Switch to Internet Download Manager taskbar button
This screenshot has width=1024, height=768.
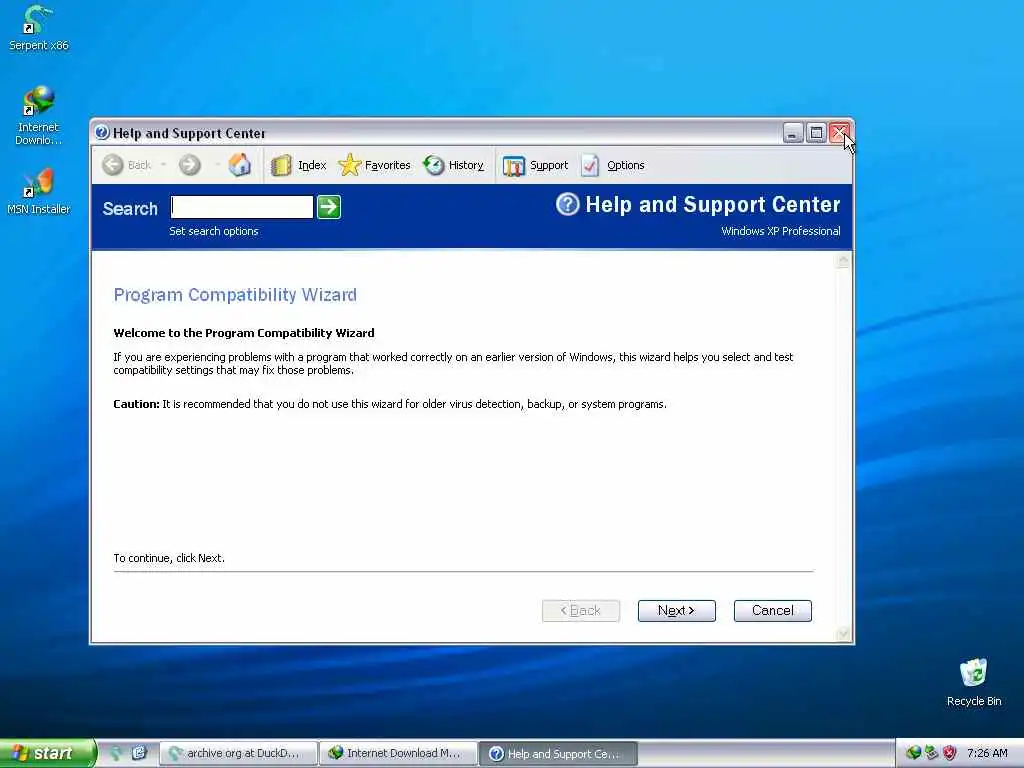(398, 753)
